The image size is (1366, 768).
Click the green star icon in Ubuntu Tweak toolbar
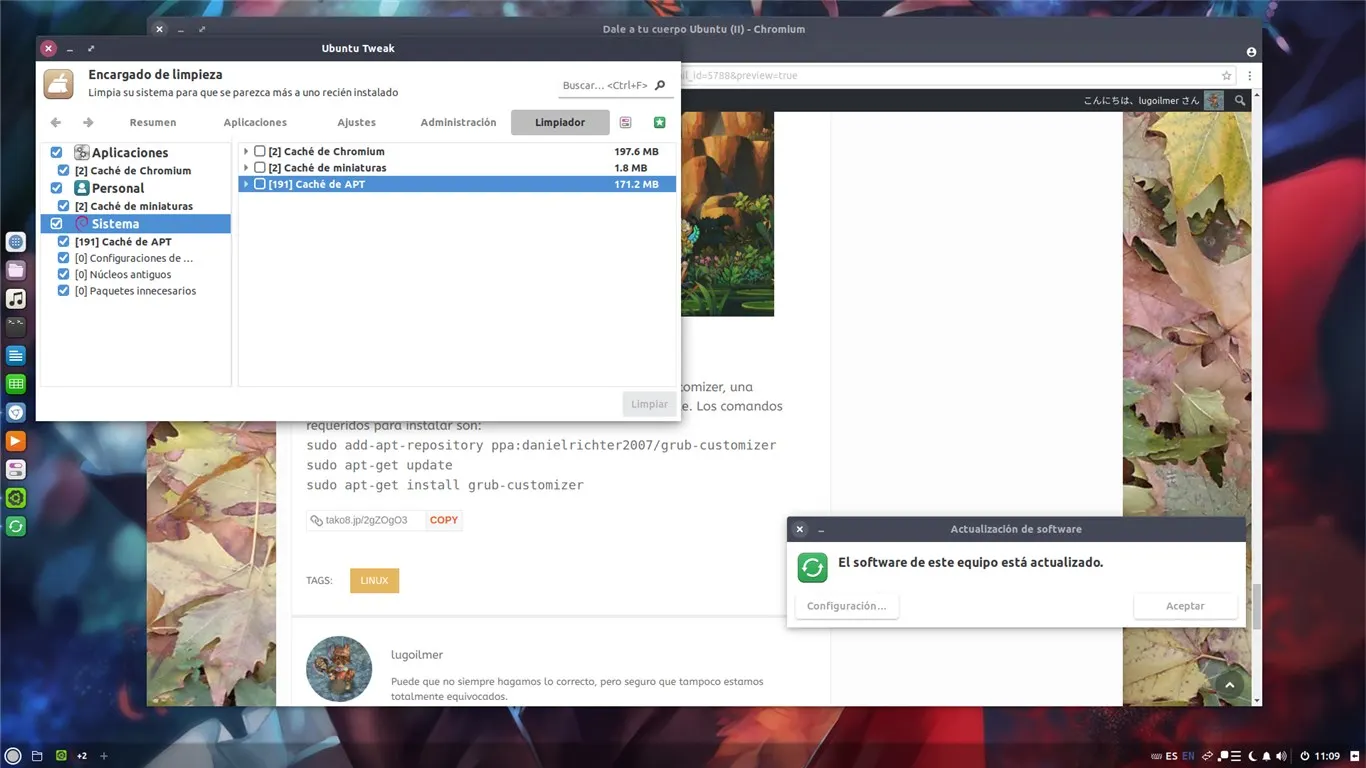[x=658, y=121]
